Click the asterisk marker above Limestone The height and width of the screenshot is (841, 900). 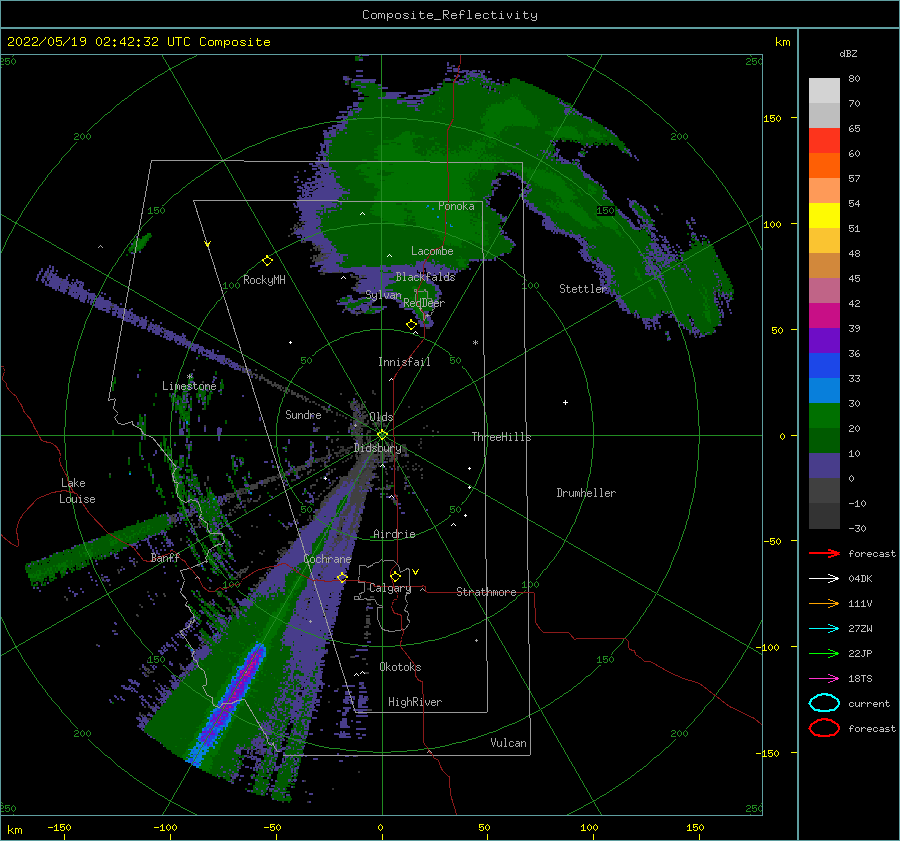(x=190, y=377)
